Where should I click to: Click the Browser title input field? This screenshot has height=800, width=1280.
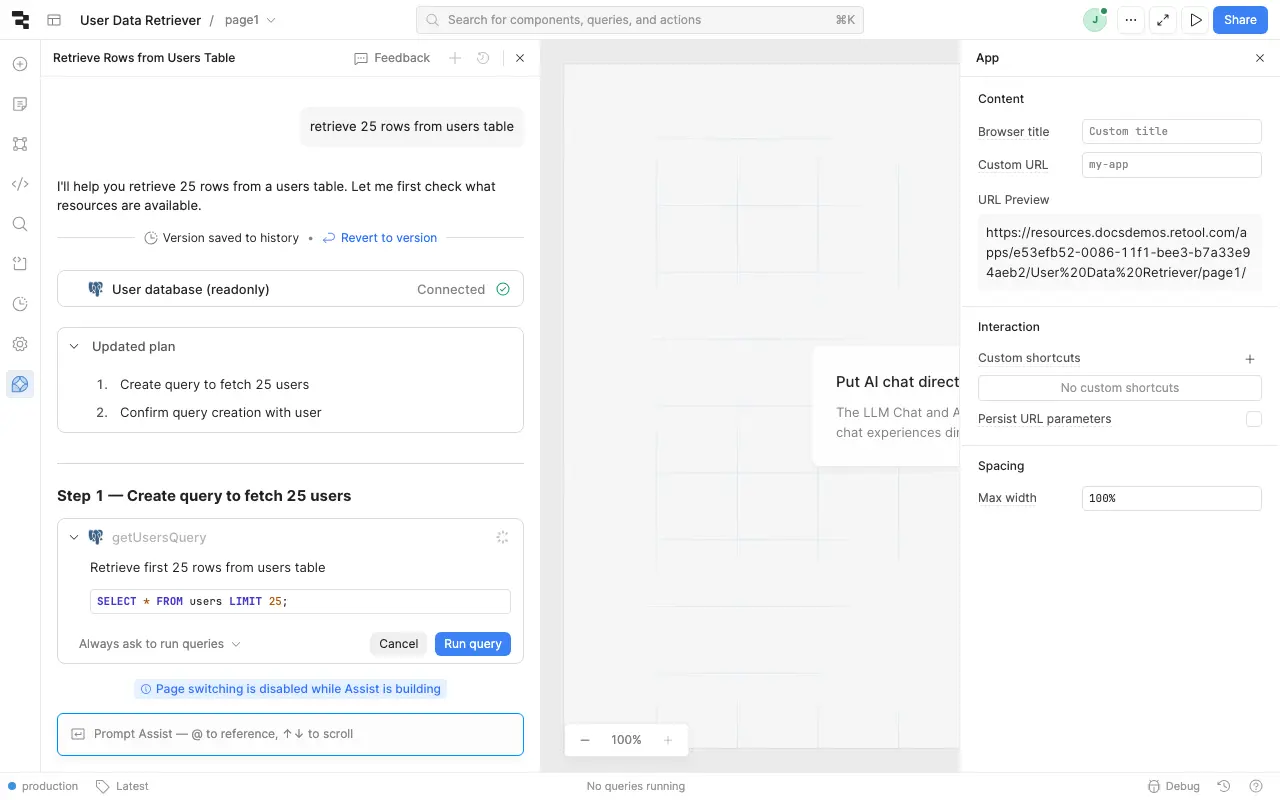(1171, 131)
